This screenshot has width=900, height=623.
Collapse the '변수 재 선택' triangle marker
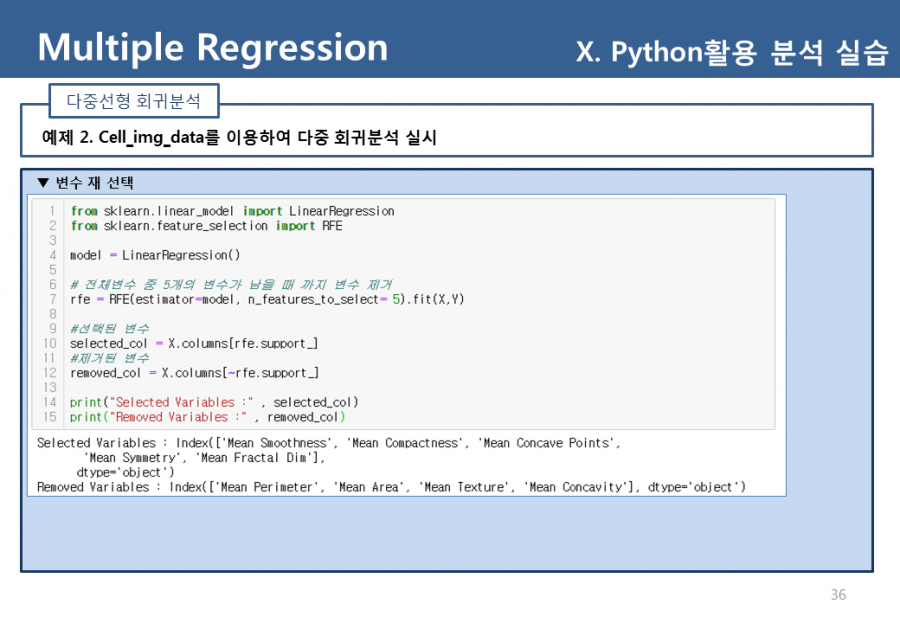(43, 183)
